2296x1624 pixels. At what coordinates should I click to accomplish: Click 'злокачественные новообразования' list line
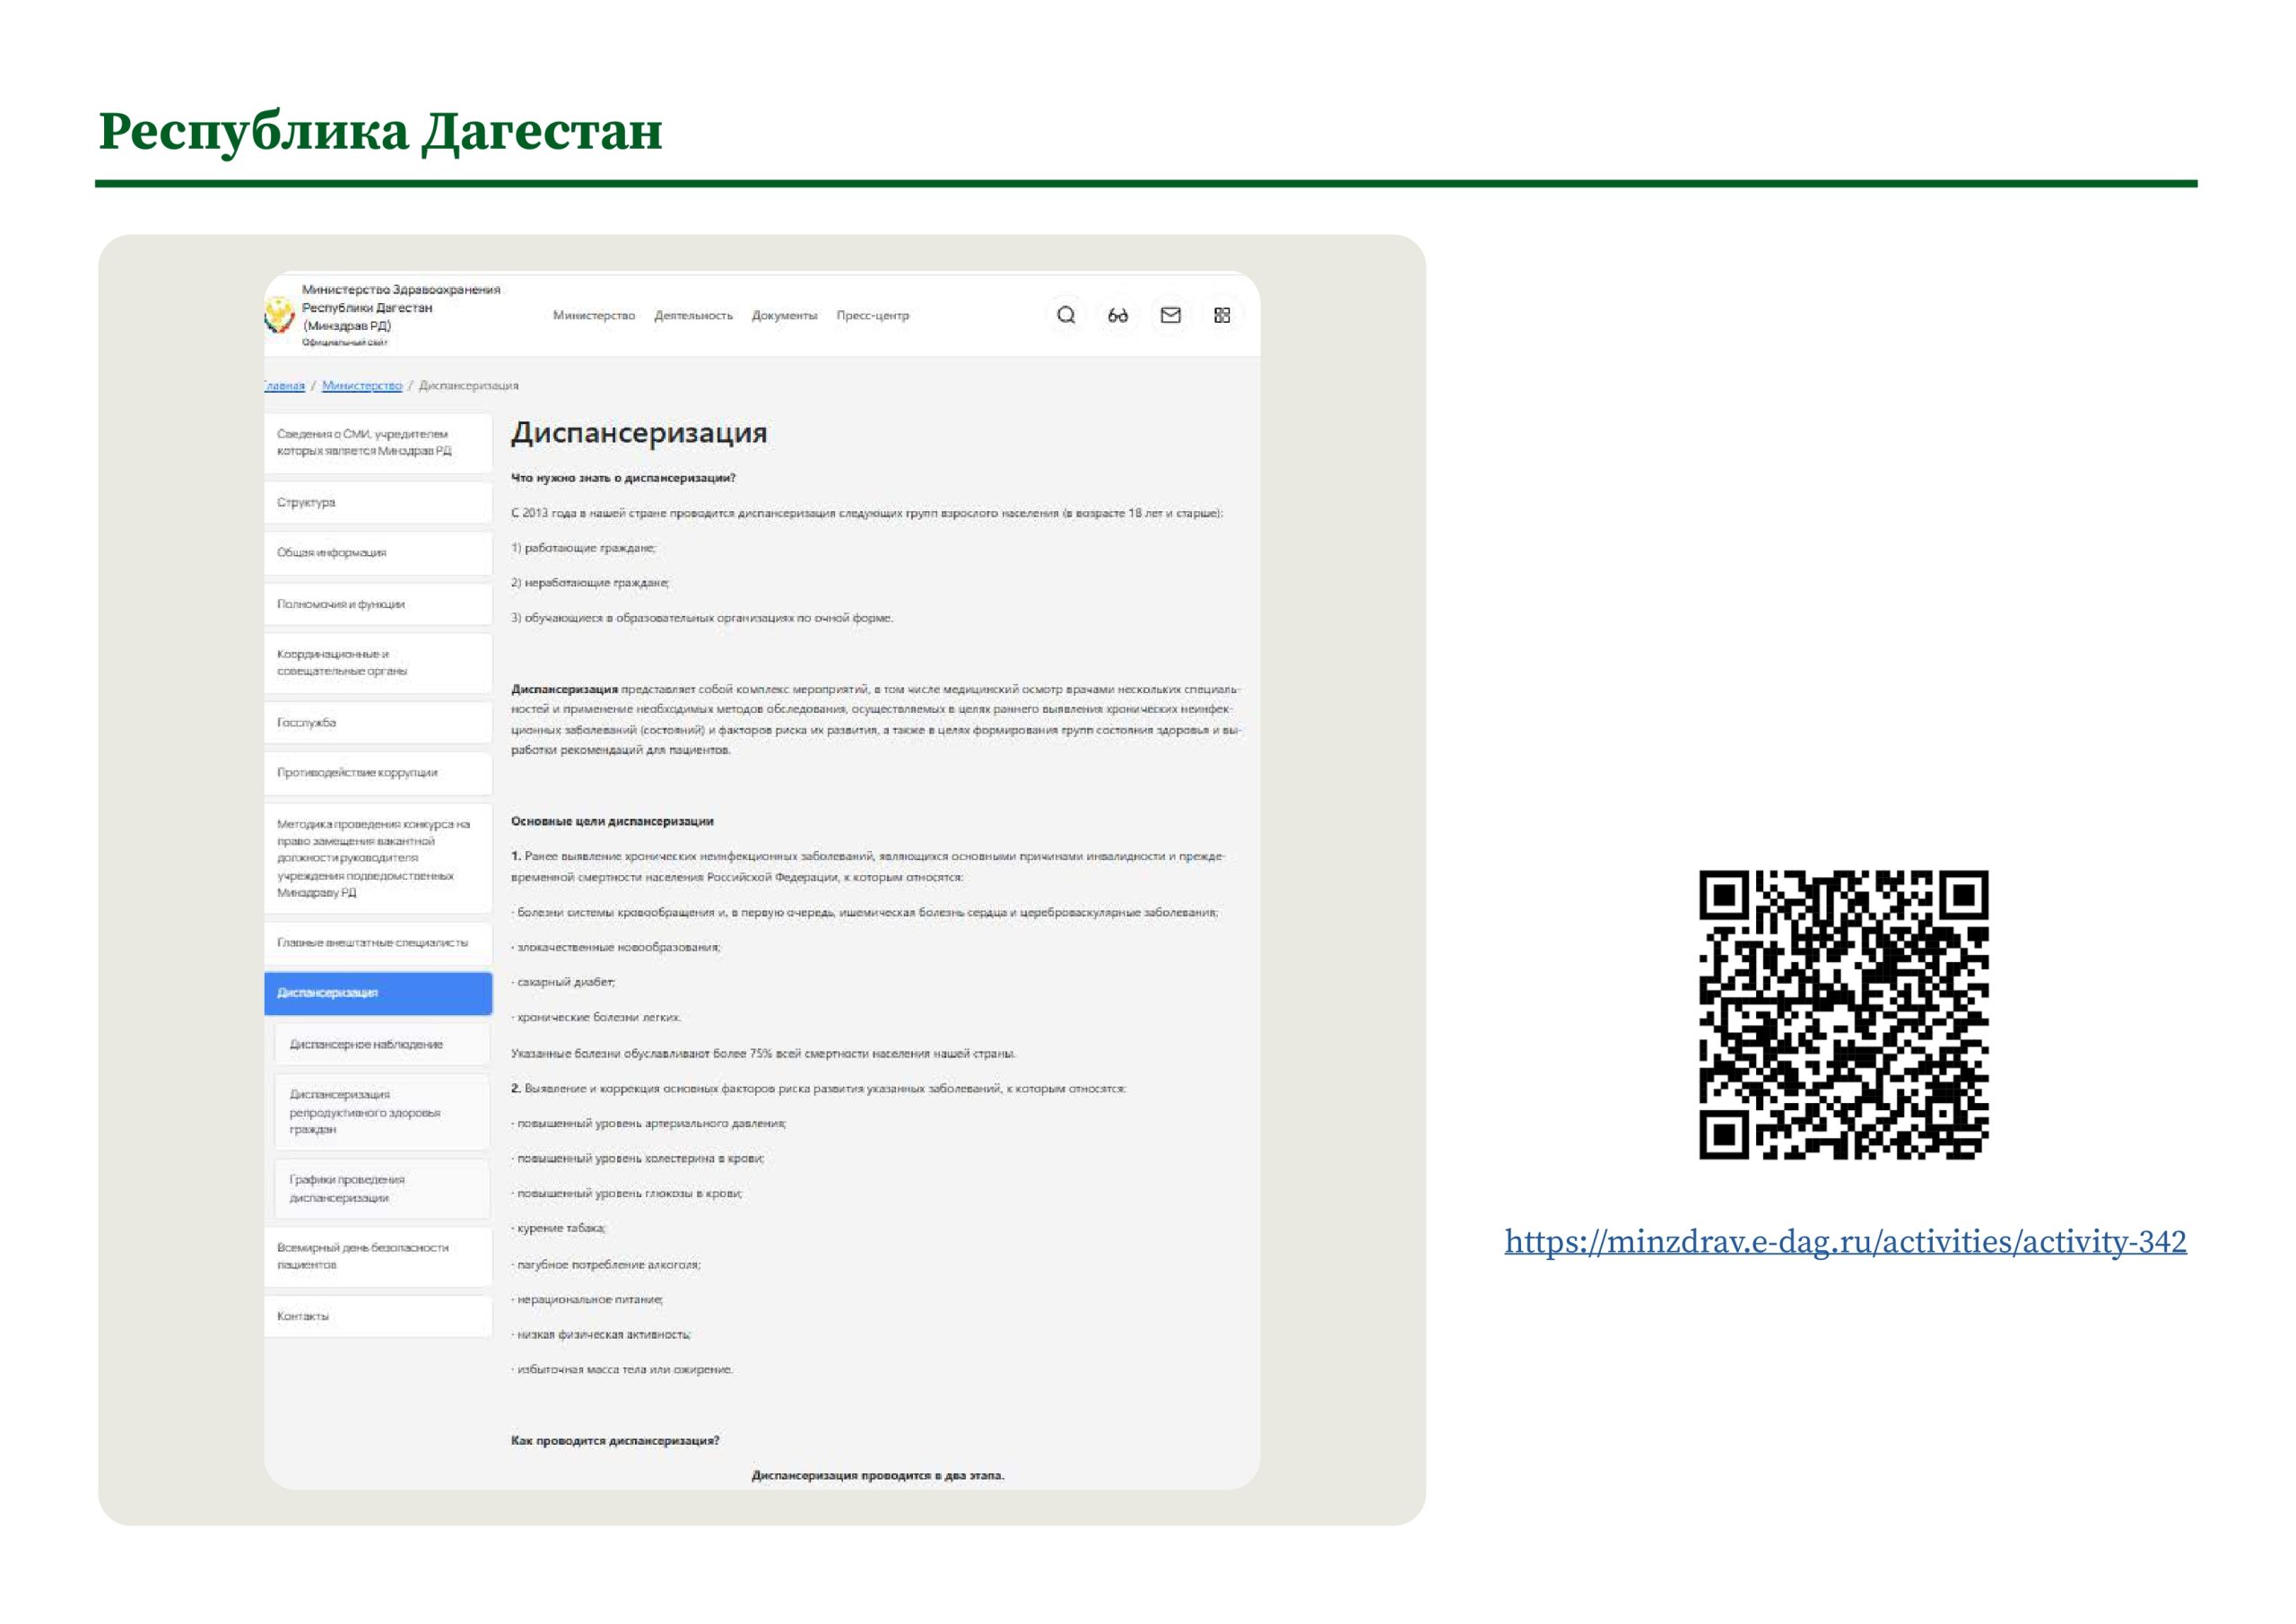(616, 946)
